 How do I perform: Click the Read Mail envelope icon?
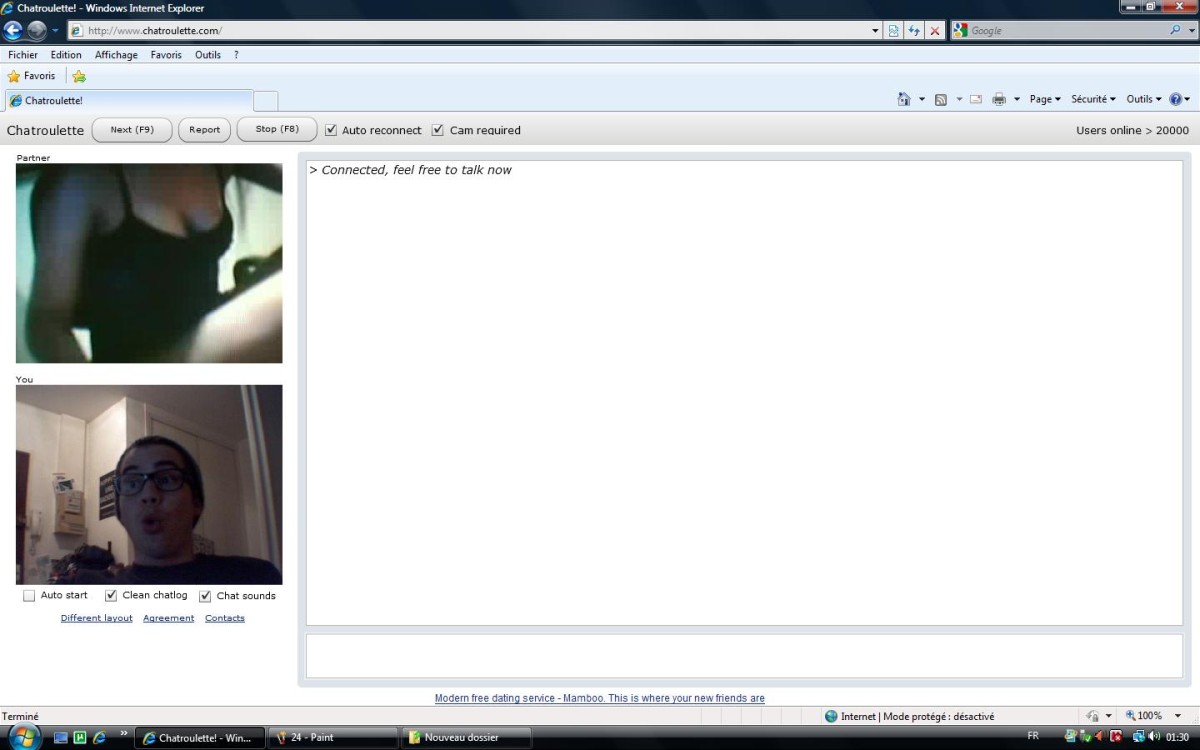point(975,99)
